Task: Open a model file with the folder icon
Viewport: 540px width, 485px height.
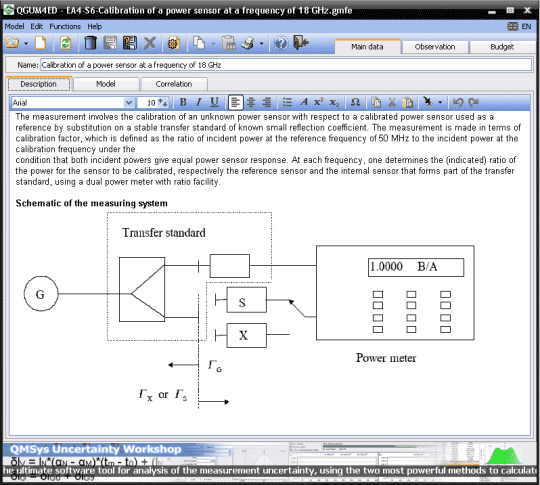Action: [12, 43]
